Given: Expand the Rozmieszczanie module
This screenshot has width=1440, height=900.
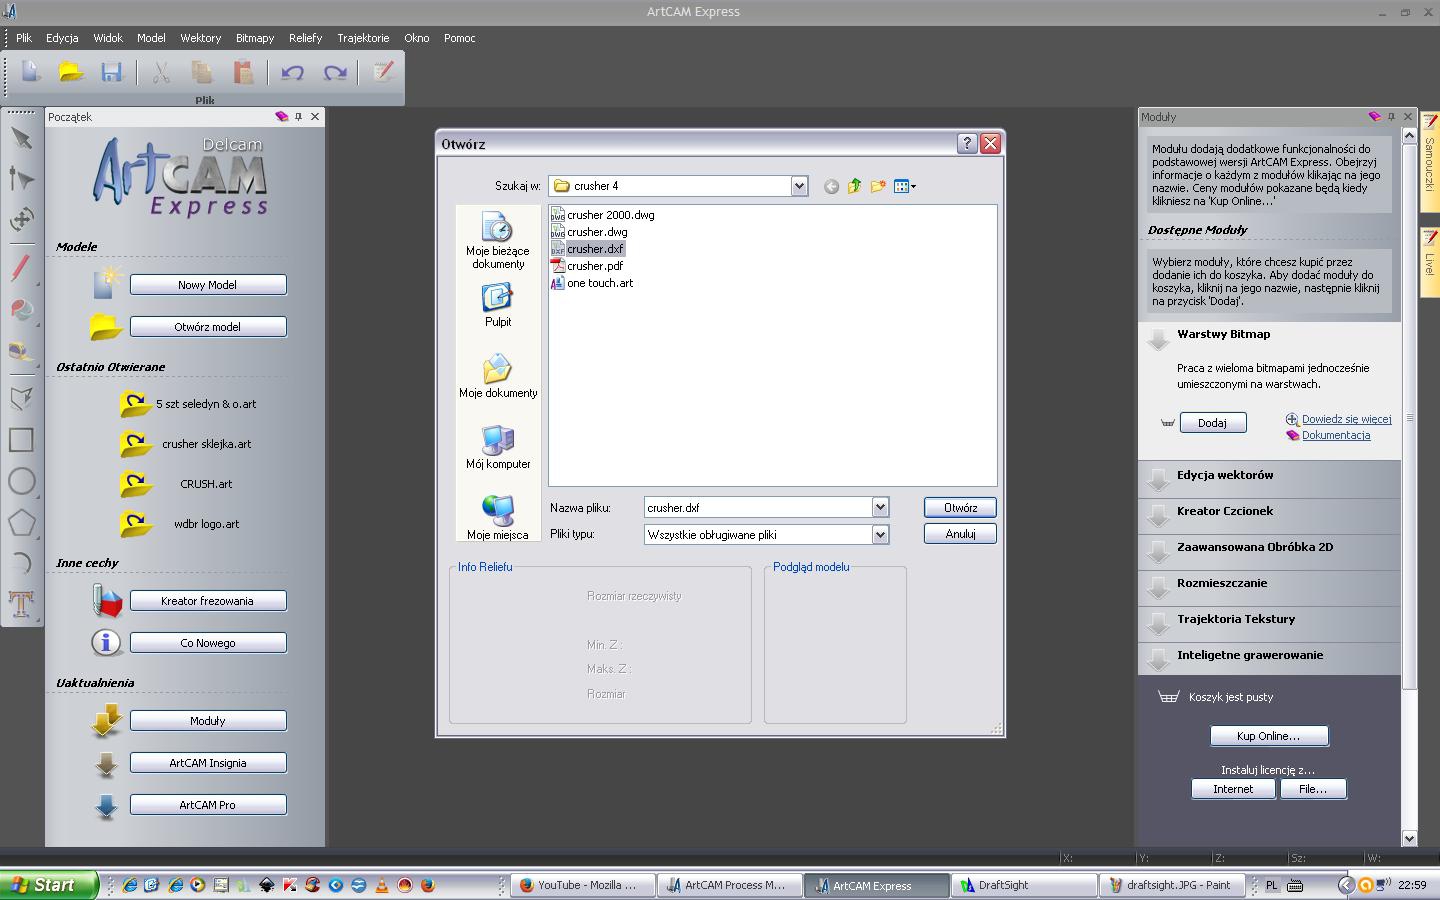Looking at the screenshot, I should tap(1270, 587).
